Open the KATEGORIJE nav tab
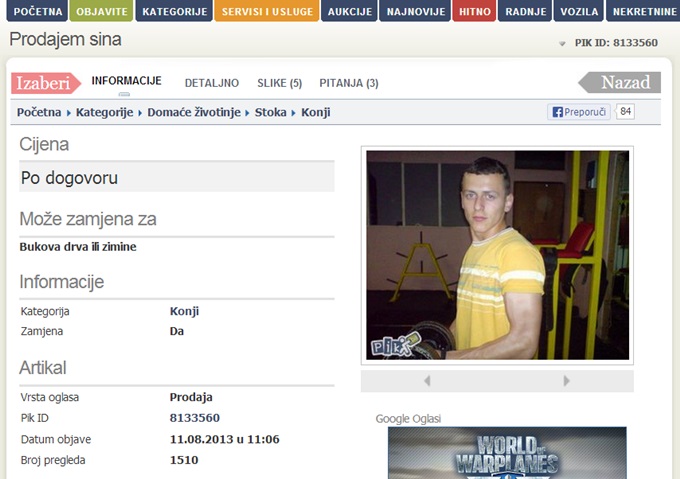Viewport: 680px width, 479px height. [x=174, y=11]
